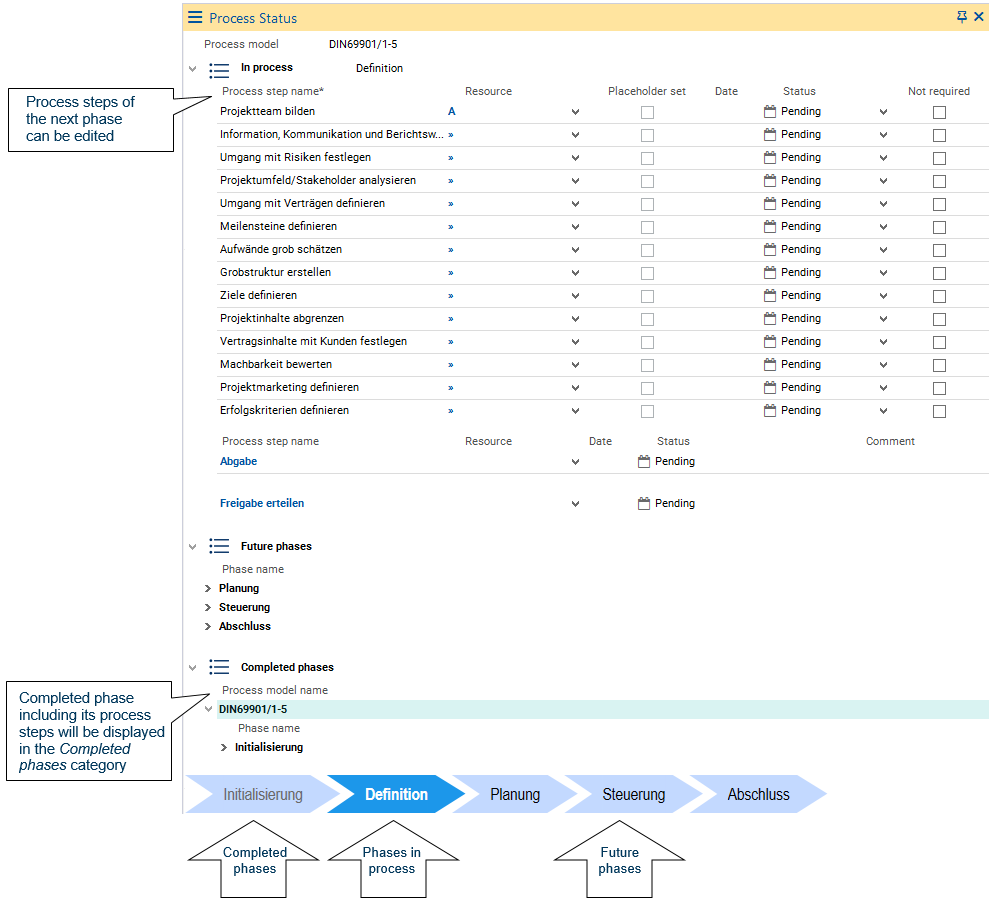Check Not required for Umgang mit Risiken festlegen
This screenshot has width=989, height=906.
pyautogui.click(x=939, y=158)
